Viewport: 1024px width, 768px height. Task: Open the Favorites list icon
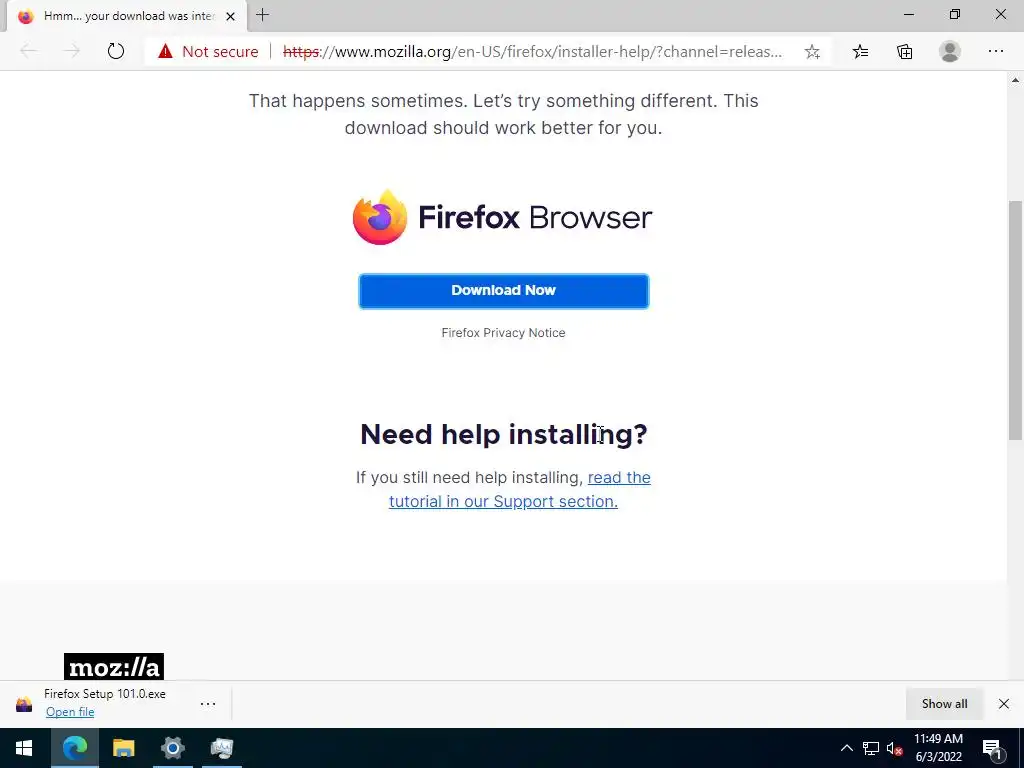click(860, 52)
